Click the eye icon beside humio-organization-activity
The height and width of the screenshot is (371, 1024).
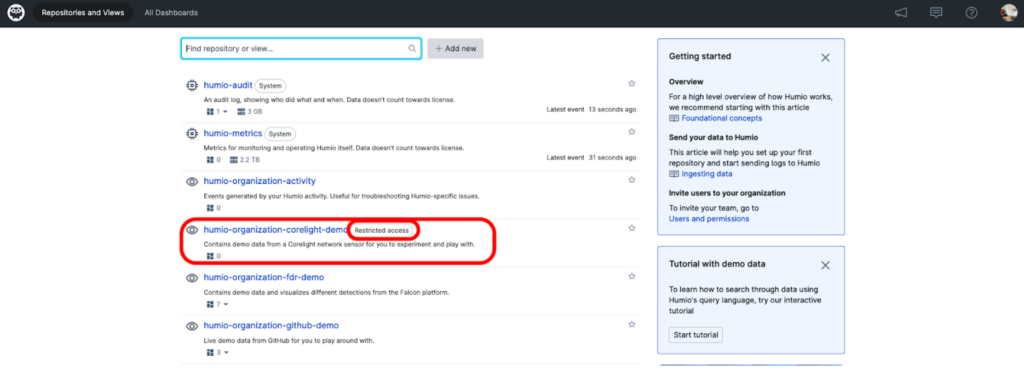pyautogui.click(x=191, y=181)
